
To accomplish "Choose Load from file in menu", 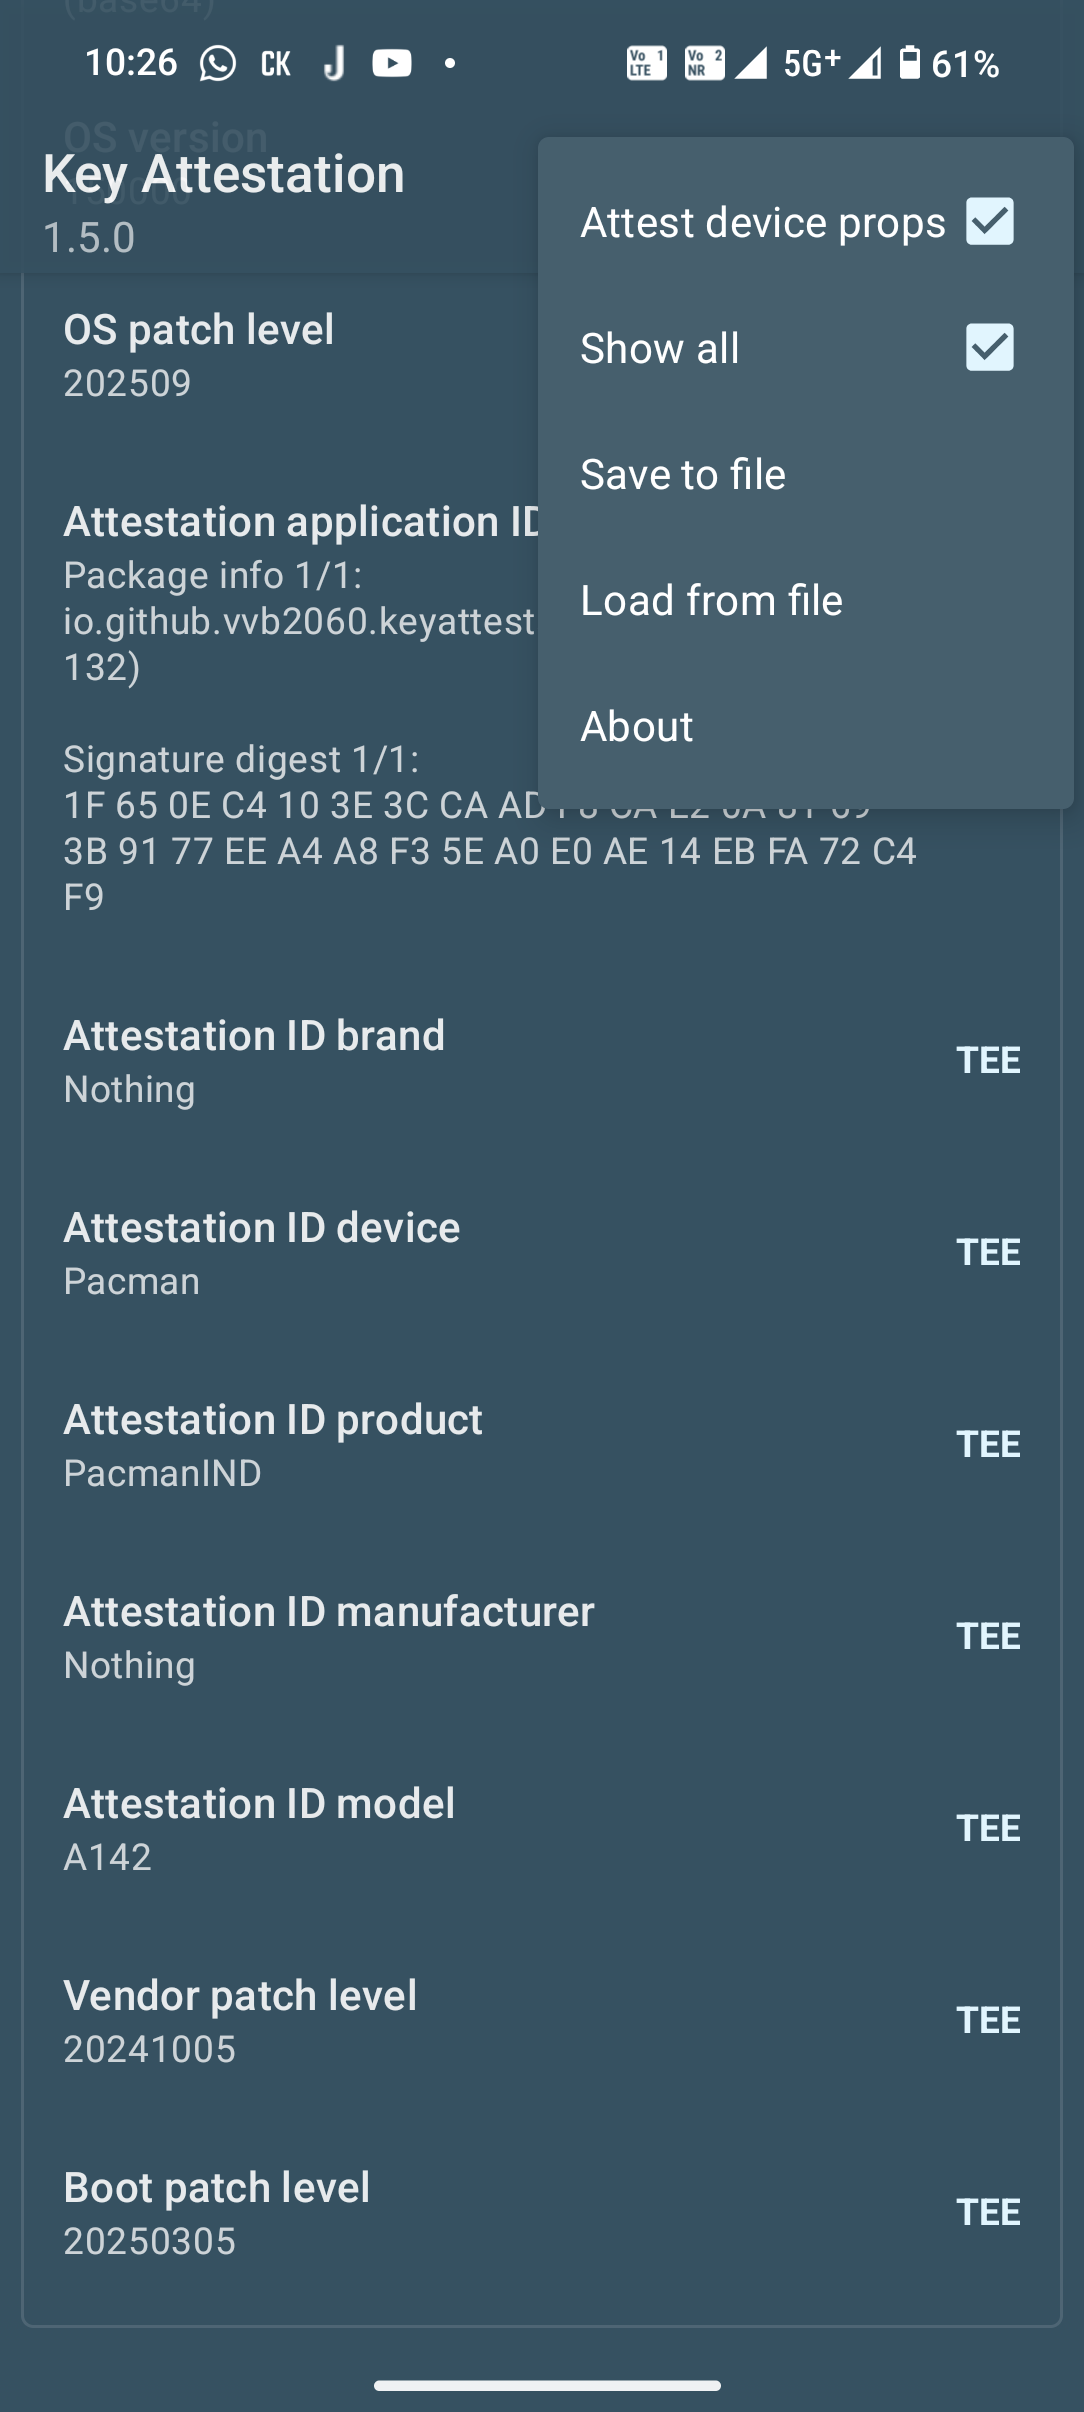I will (x=711, y=600).
